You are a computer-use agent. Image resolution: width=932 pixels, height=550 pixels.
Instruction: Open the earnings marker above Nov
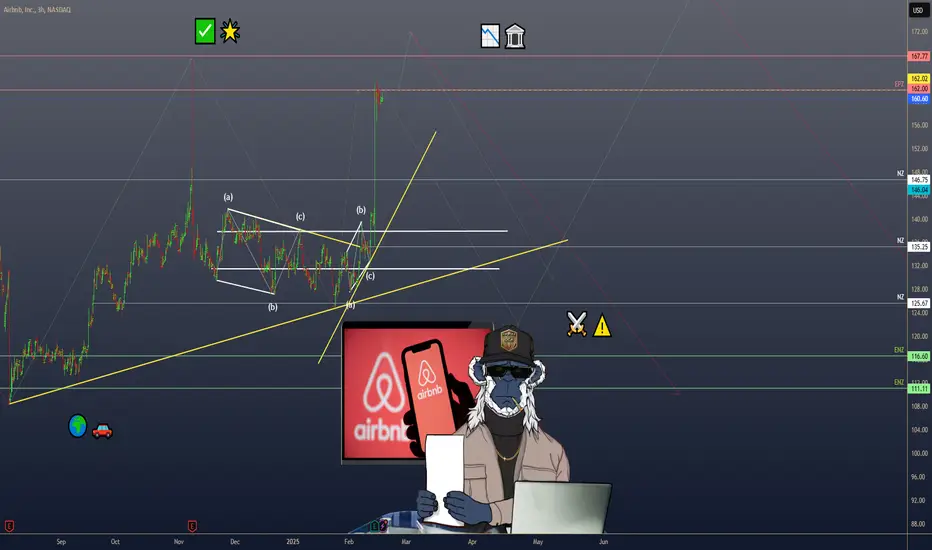tap(192, 526)
